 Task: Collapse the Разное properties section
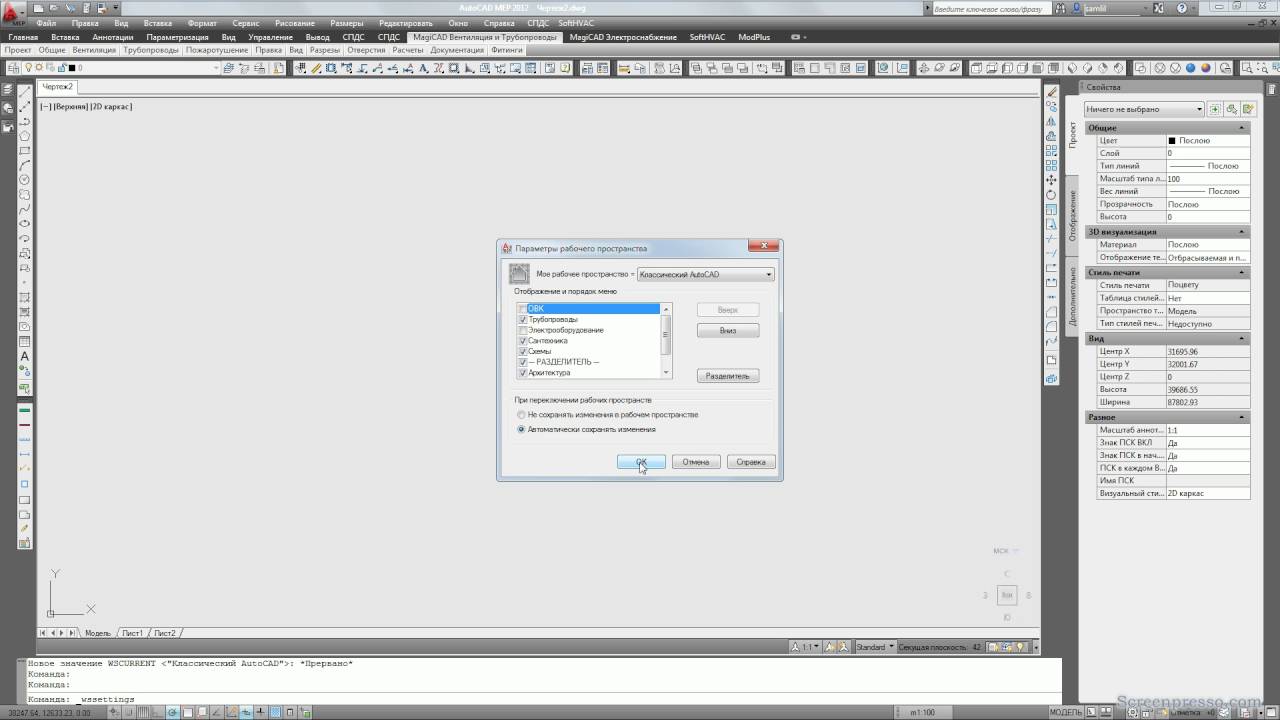coord(1243,417)
